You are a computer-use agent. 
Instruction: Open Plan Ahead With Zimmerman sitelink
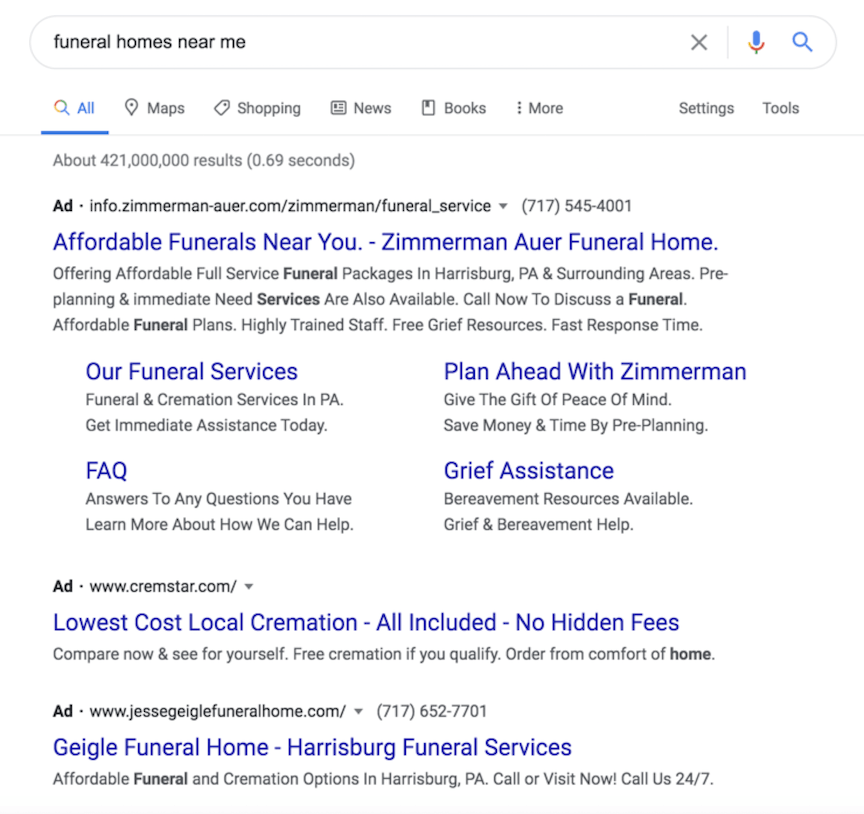pos(595,371)
